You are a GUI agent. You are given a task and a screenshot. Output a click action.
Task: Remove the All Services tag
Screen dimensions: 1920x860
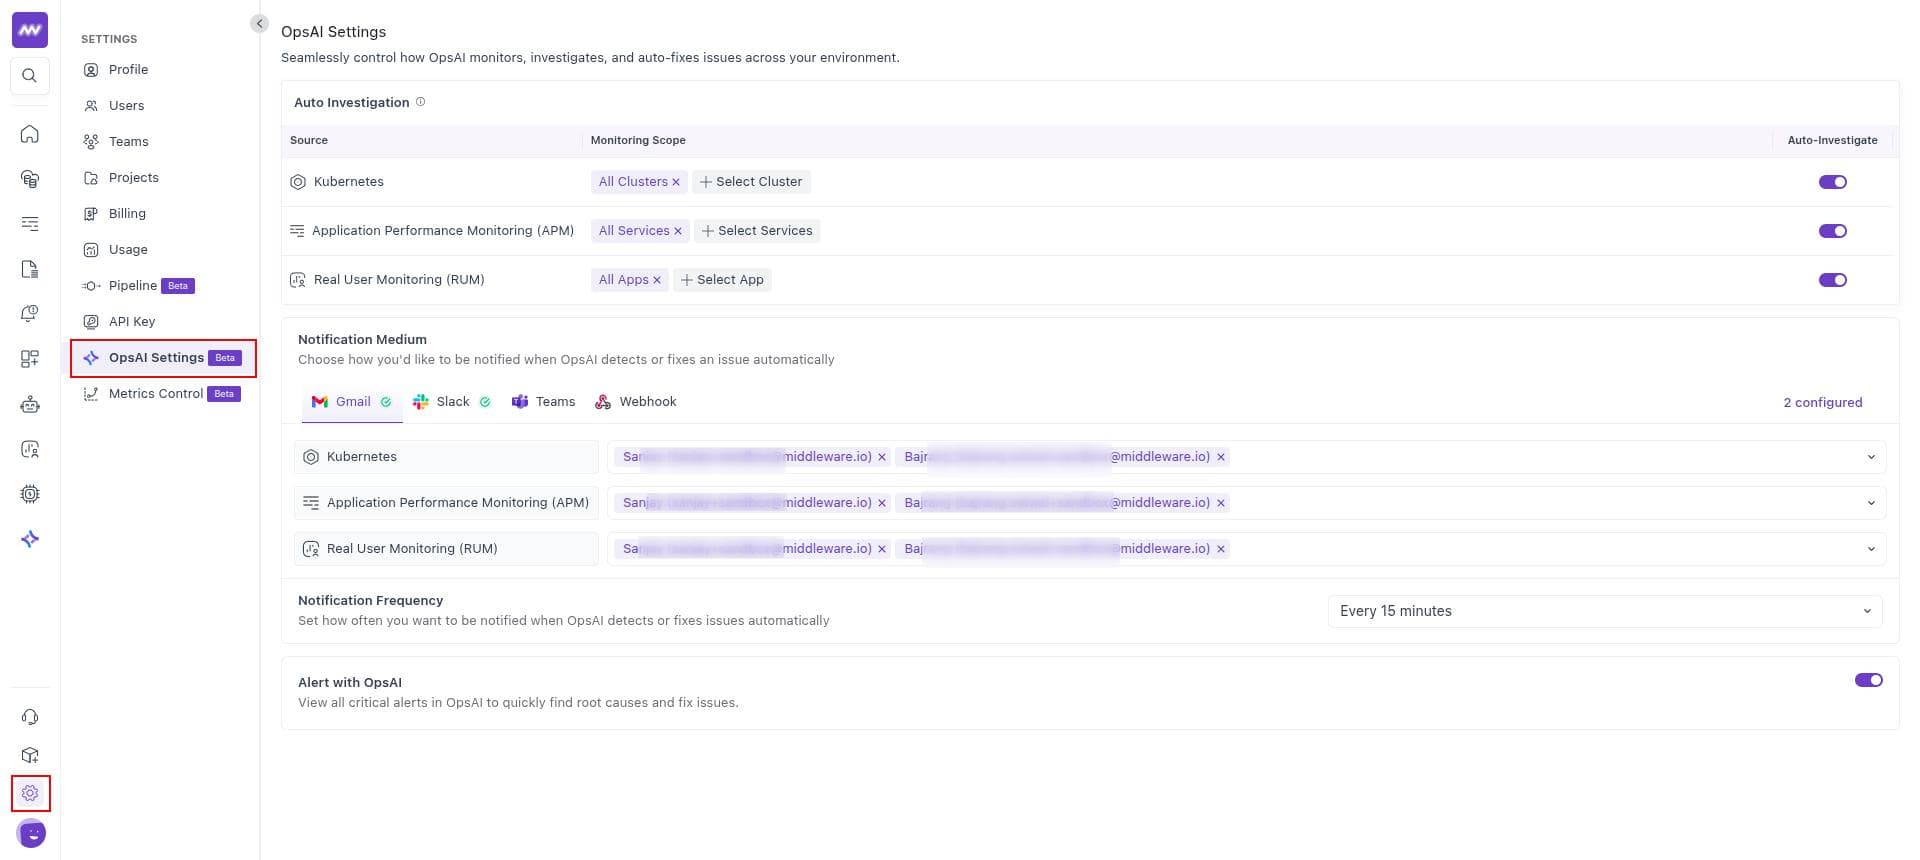[678, 231]
